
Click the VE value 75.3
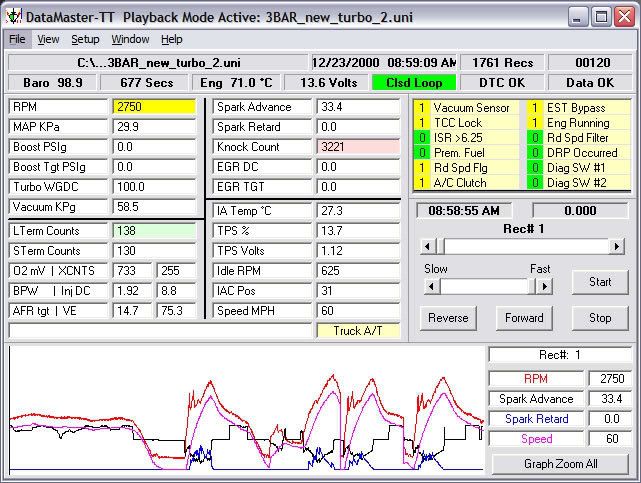[x=177, y=311]
